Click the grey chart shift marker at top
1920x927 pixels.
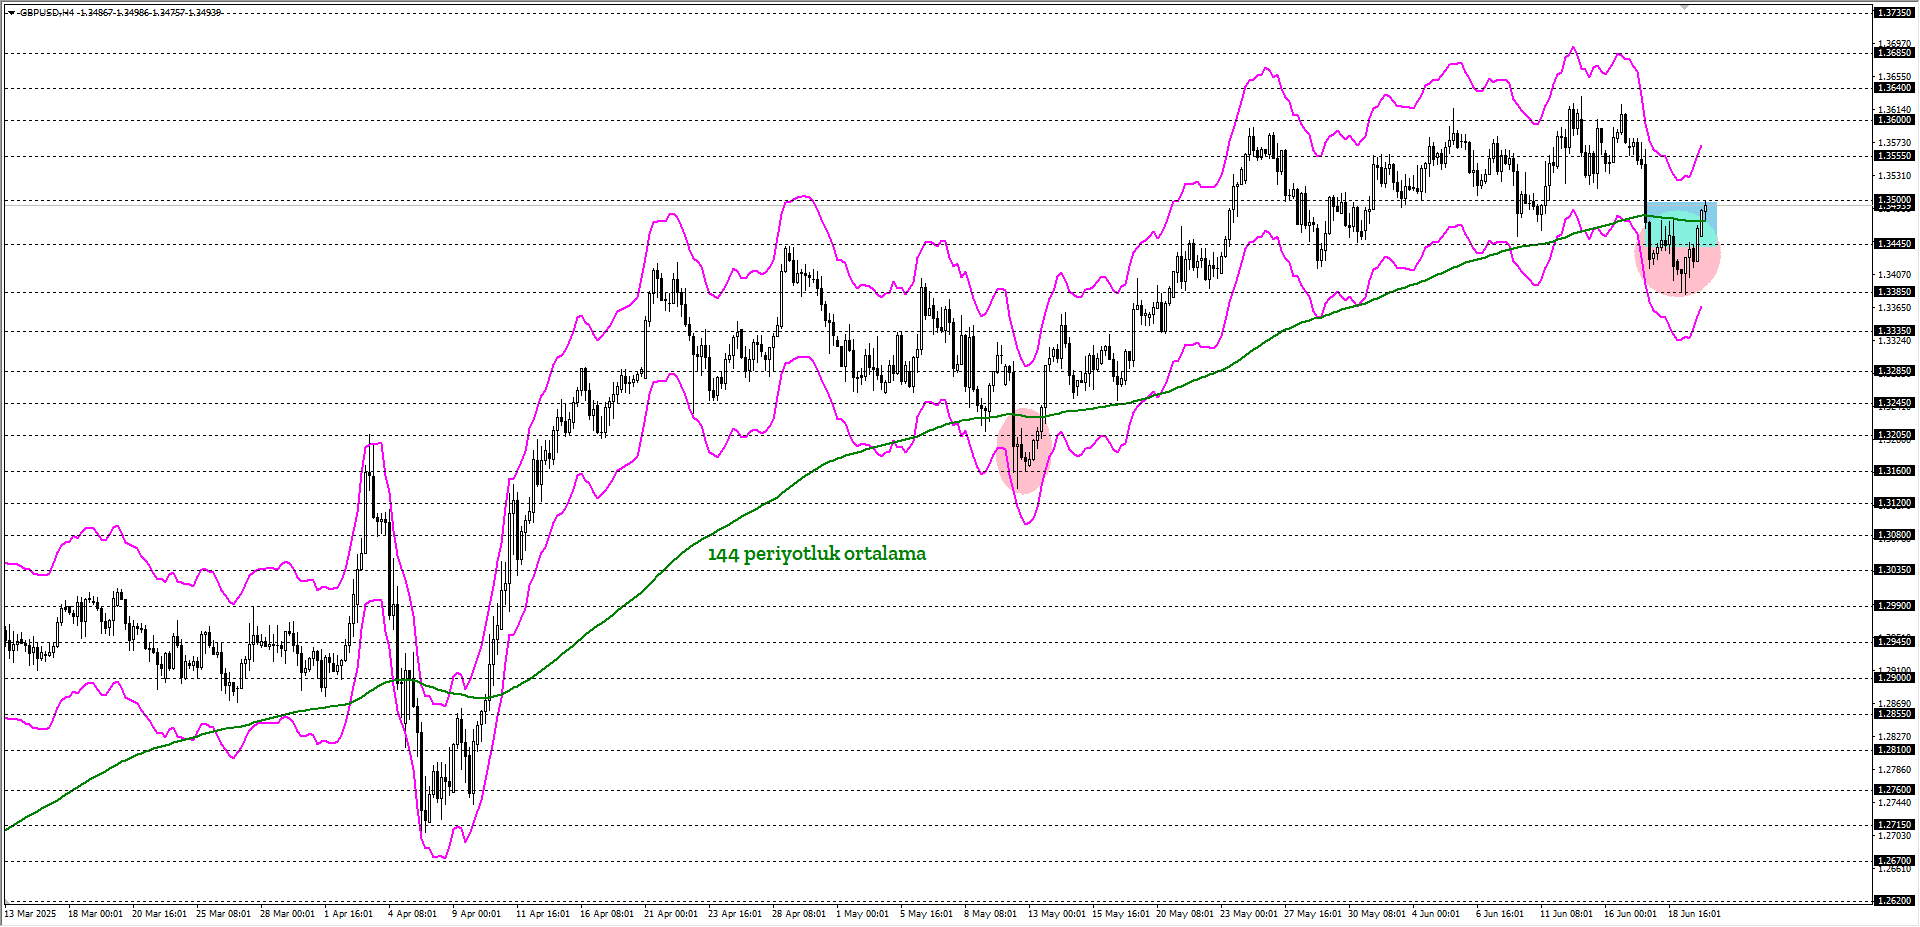[1684, 8]
